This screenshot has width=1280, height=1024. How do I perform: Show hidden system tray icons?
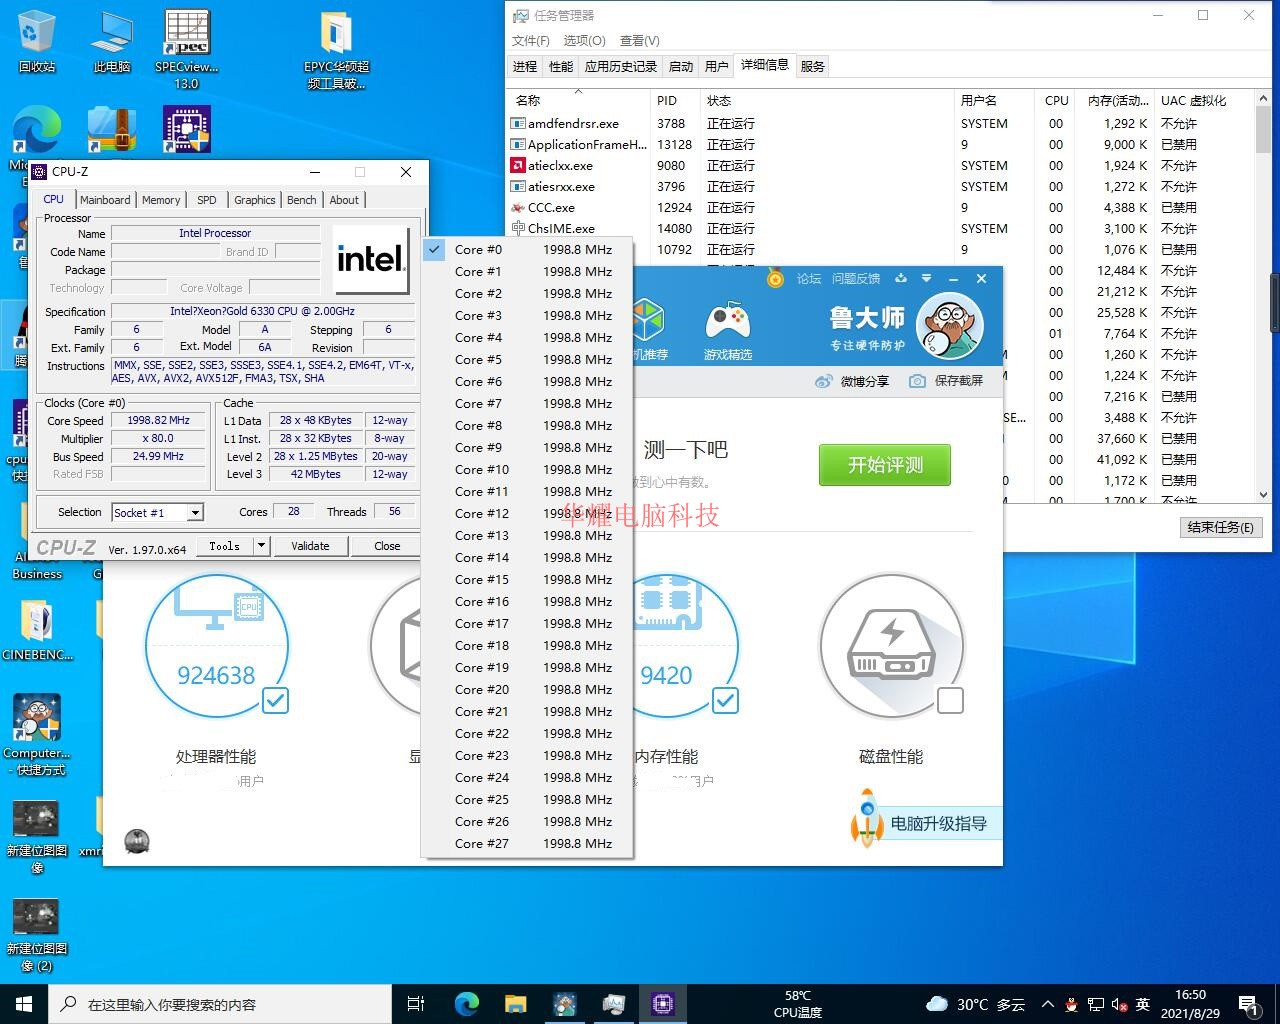point(1047,1004)
